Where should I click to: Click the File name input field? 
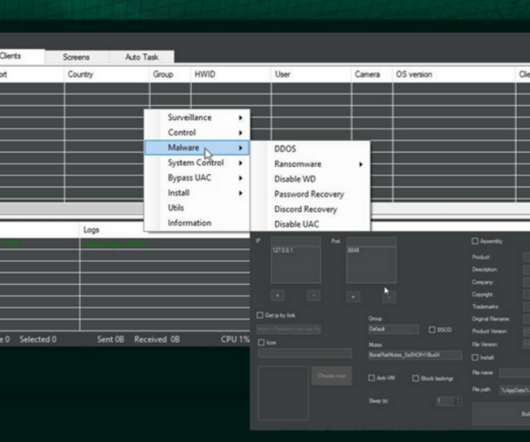pos(514,373)
